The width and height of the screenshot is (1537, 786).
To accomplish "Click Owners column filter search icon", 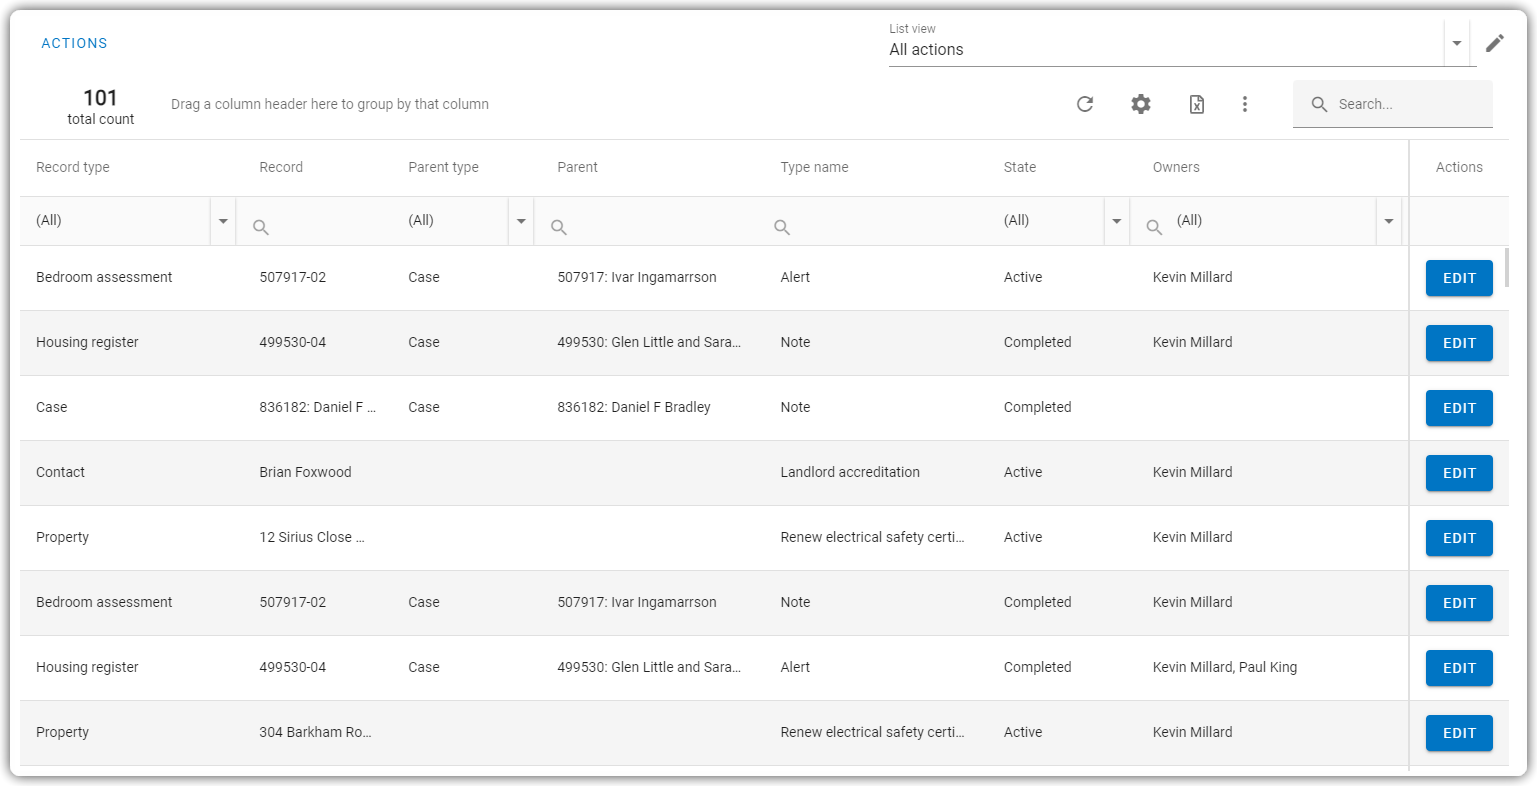I will (1154, 227).
